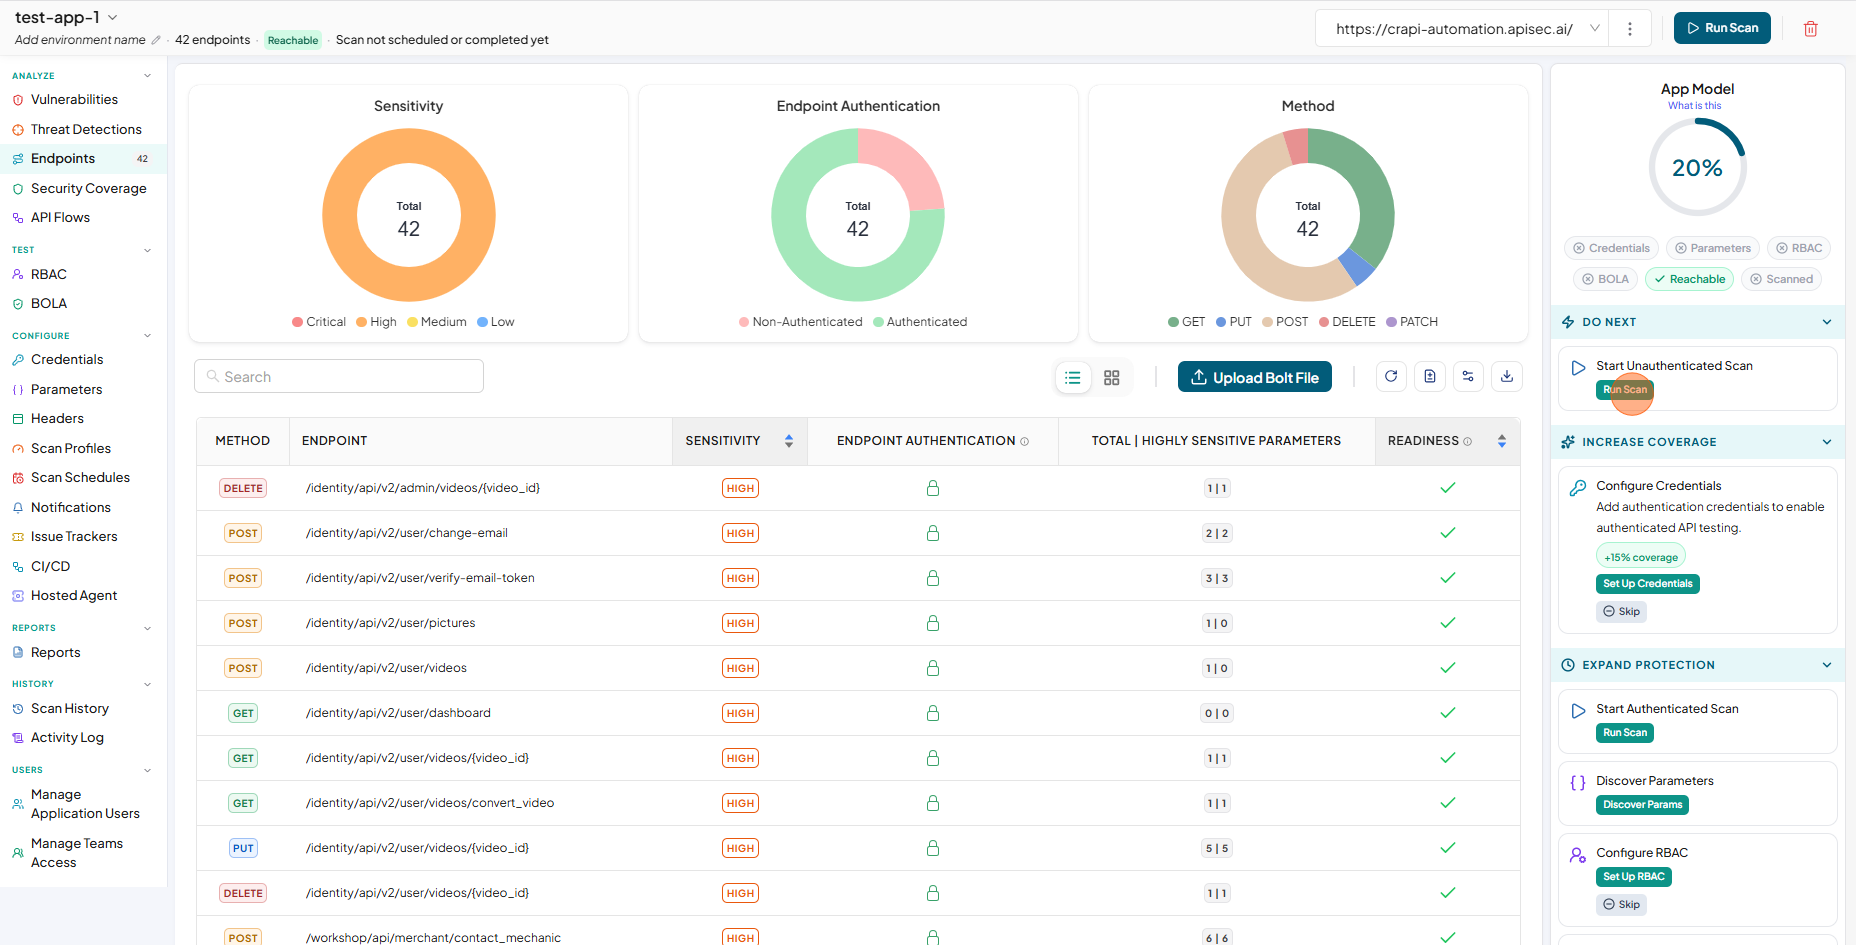Click Endpoint Authentication info icon
Image resolution: width=1856 pixels, height=945 pixels.
(x=1025, y=441)
